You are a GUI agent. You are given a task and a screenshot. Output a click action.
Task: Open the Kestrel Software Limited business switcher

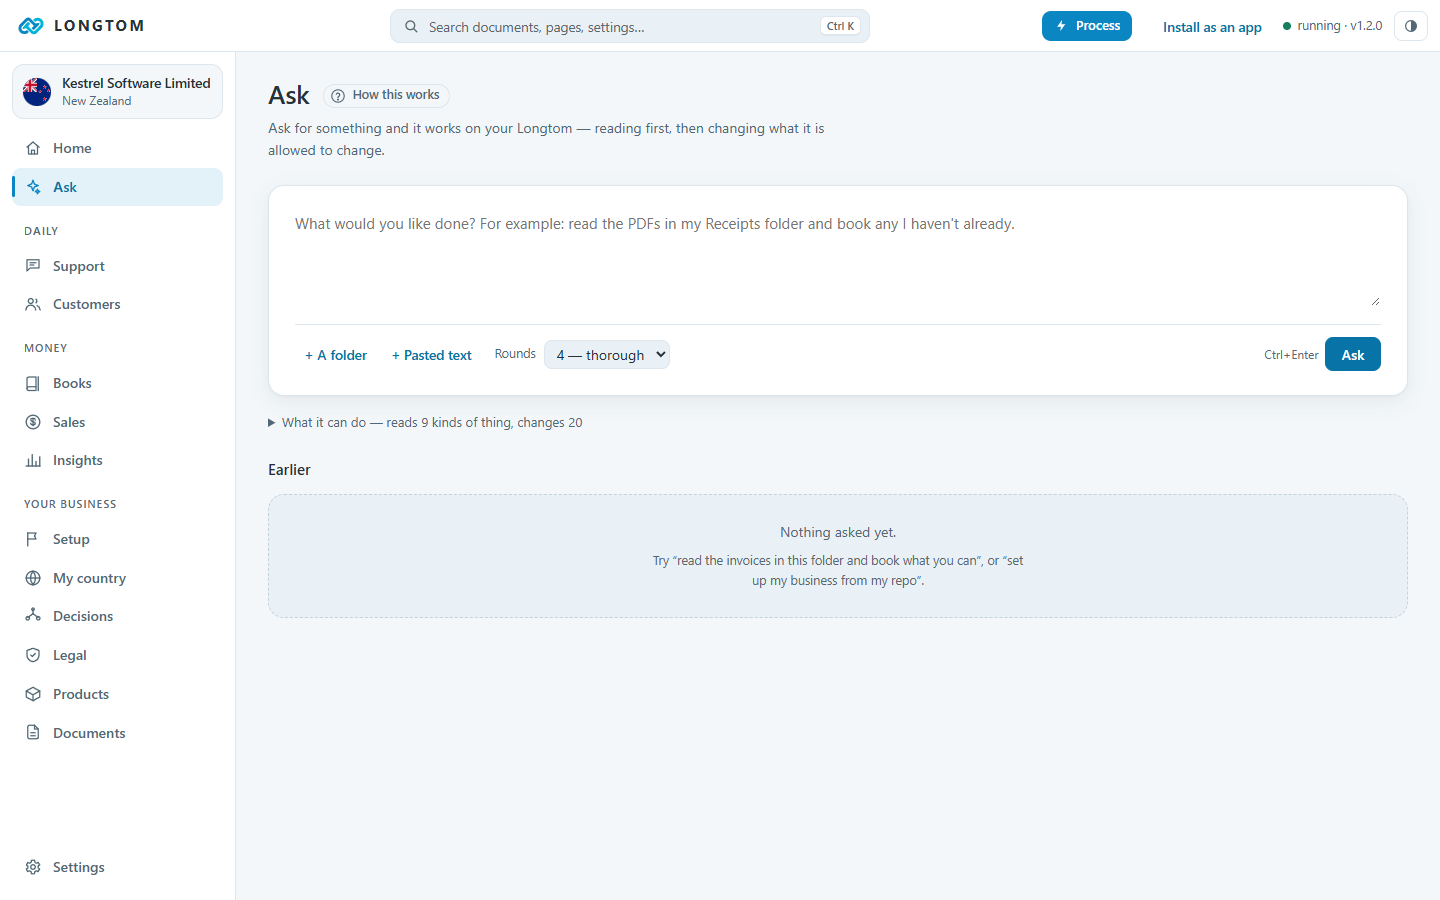click(117, 92)
